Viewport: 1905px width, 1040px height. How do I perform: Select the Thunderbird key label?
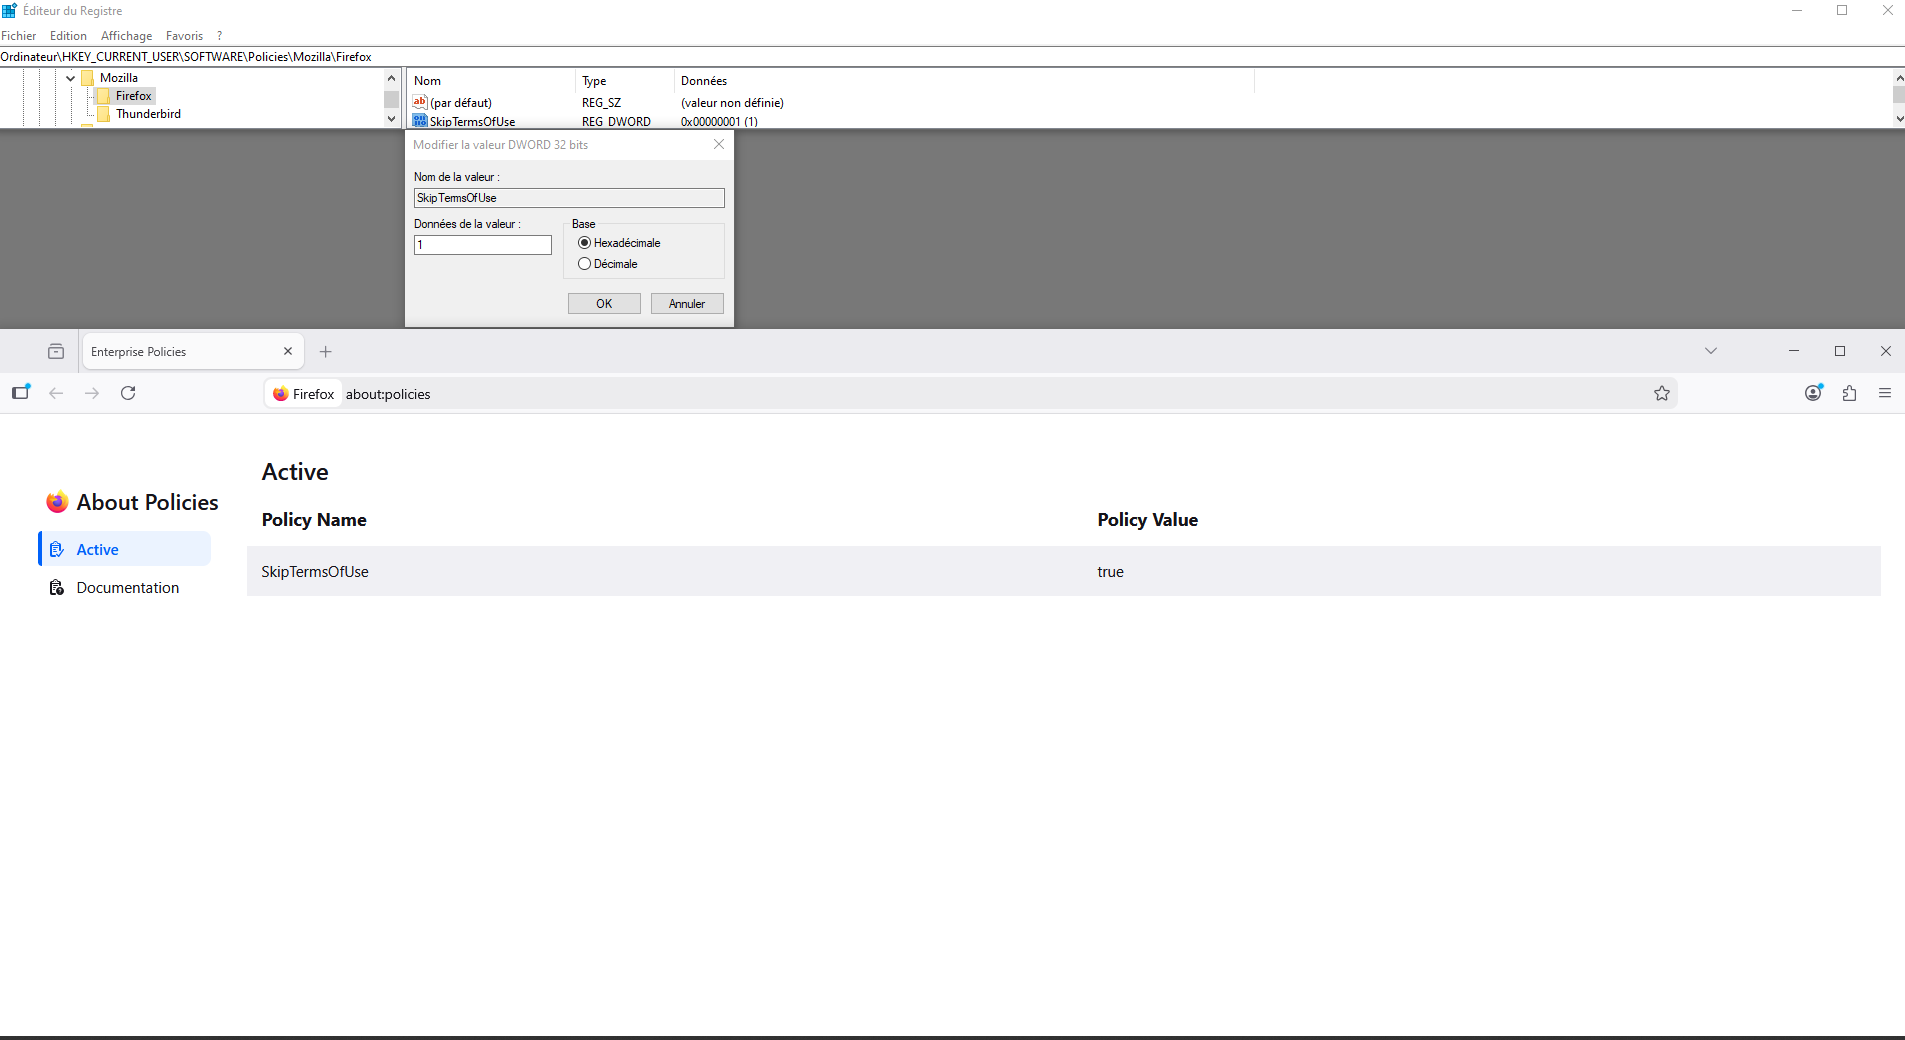tap(148, 114)
